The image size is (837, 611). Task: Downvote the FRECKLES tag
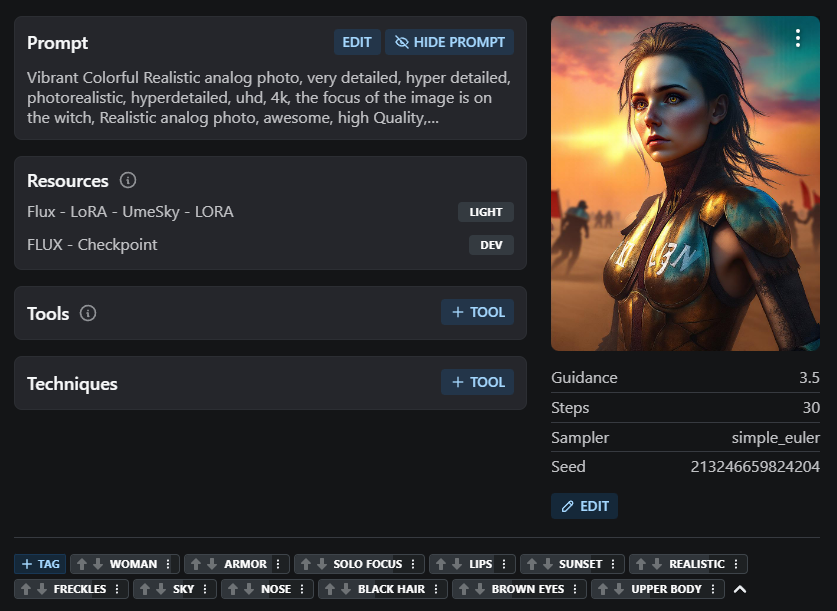tap(42, 589)
